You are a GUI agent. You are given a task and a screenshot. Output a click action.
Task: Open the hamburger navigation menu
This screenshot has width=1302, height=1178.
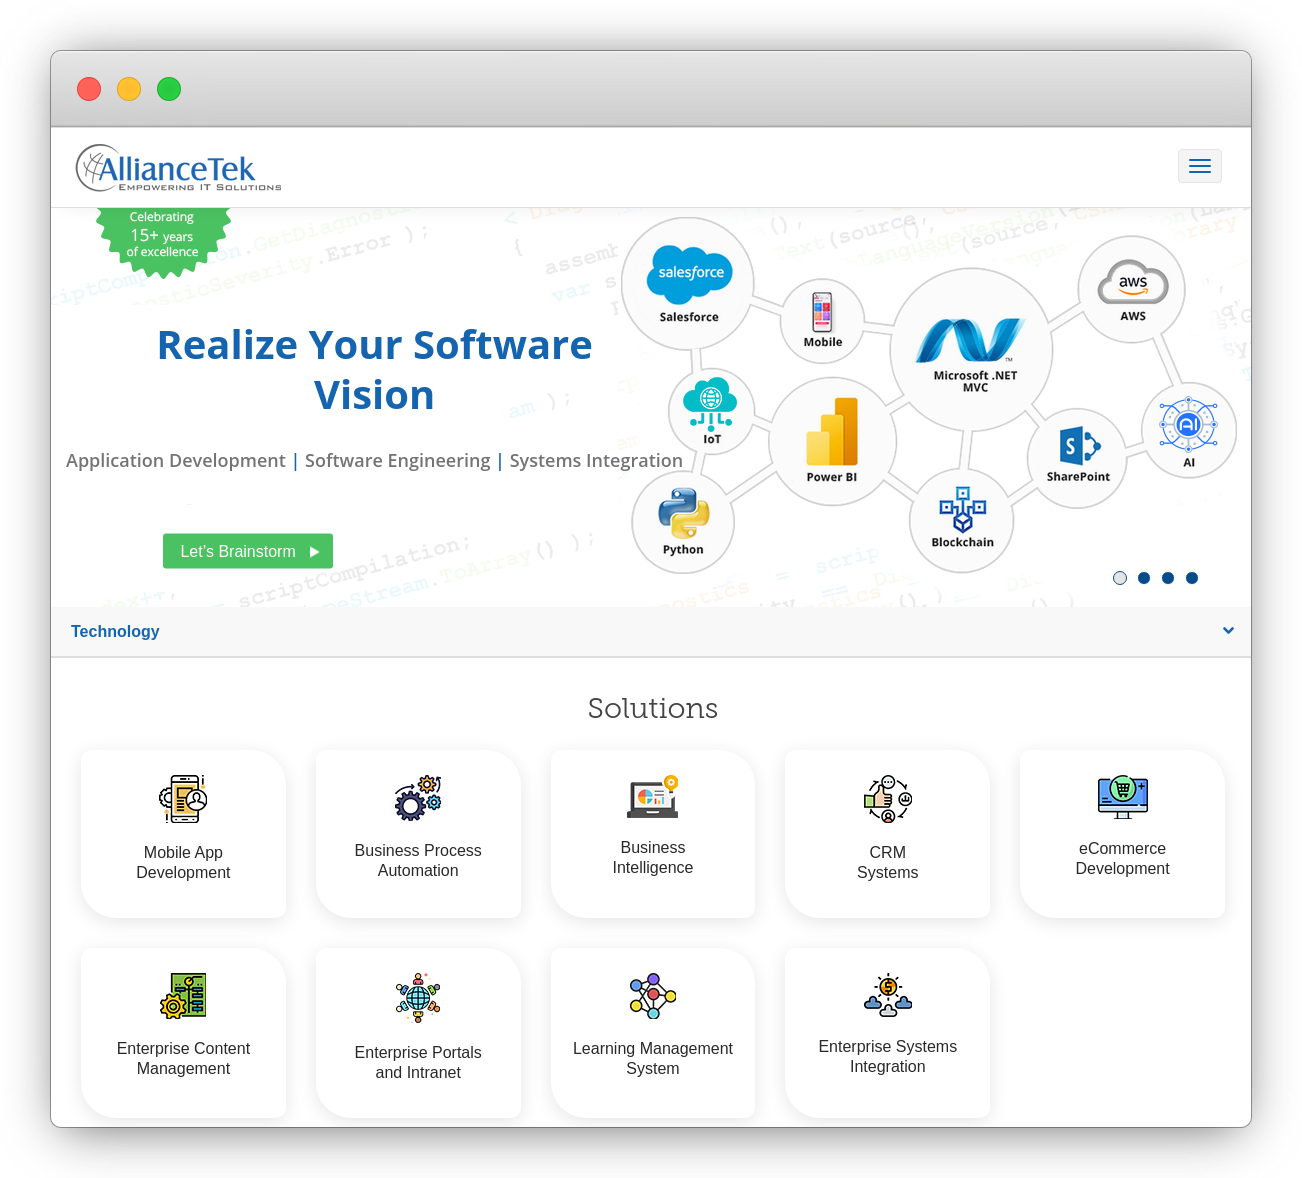1200,166
